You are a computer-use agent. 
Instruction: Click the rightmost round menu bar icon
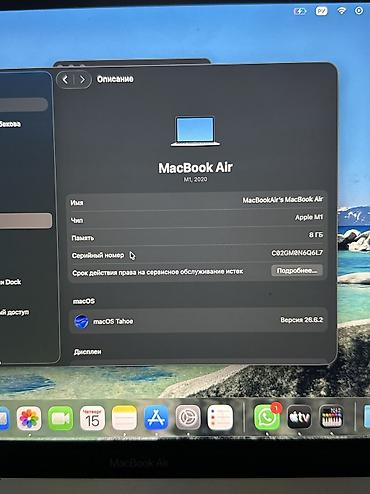tap(359, 11)
